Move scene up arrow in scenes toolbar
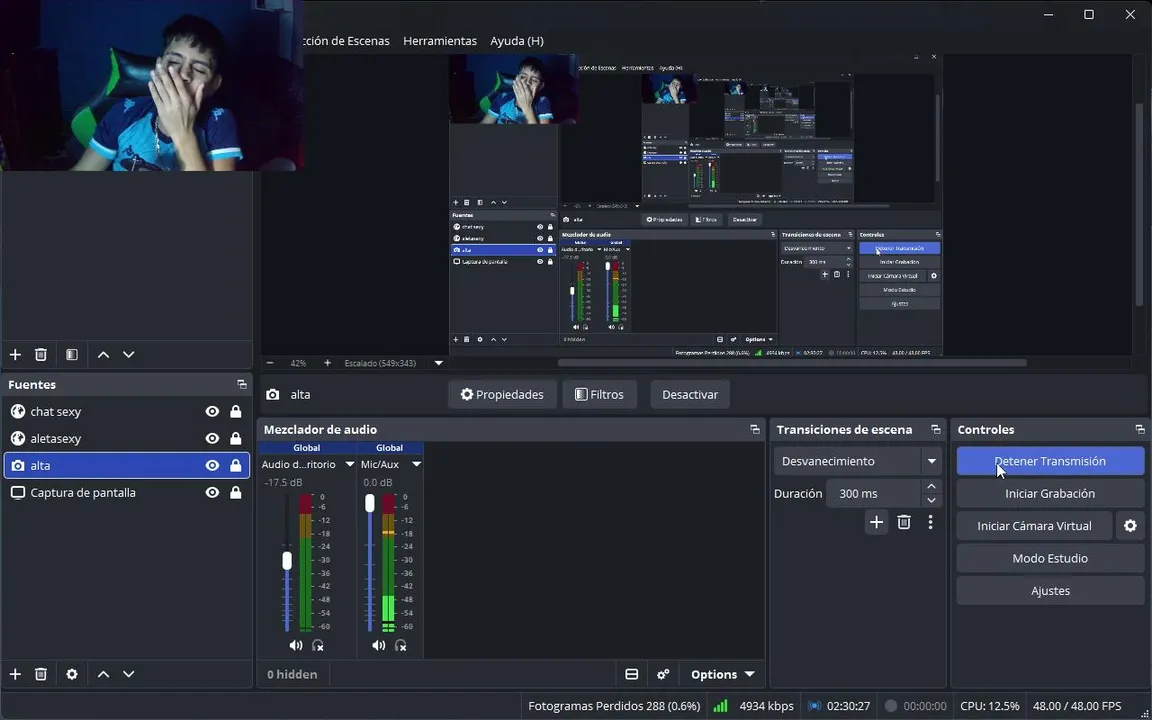Viewport: 1152px width, 720px height. tap(104, 354)
